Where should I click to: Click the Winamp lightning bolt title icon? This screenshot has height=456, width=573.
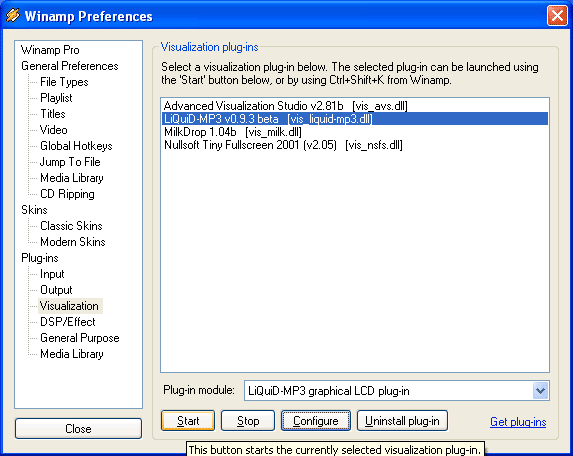12,15
